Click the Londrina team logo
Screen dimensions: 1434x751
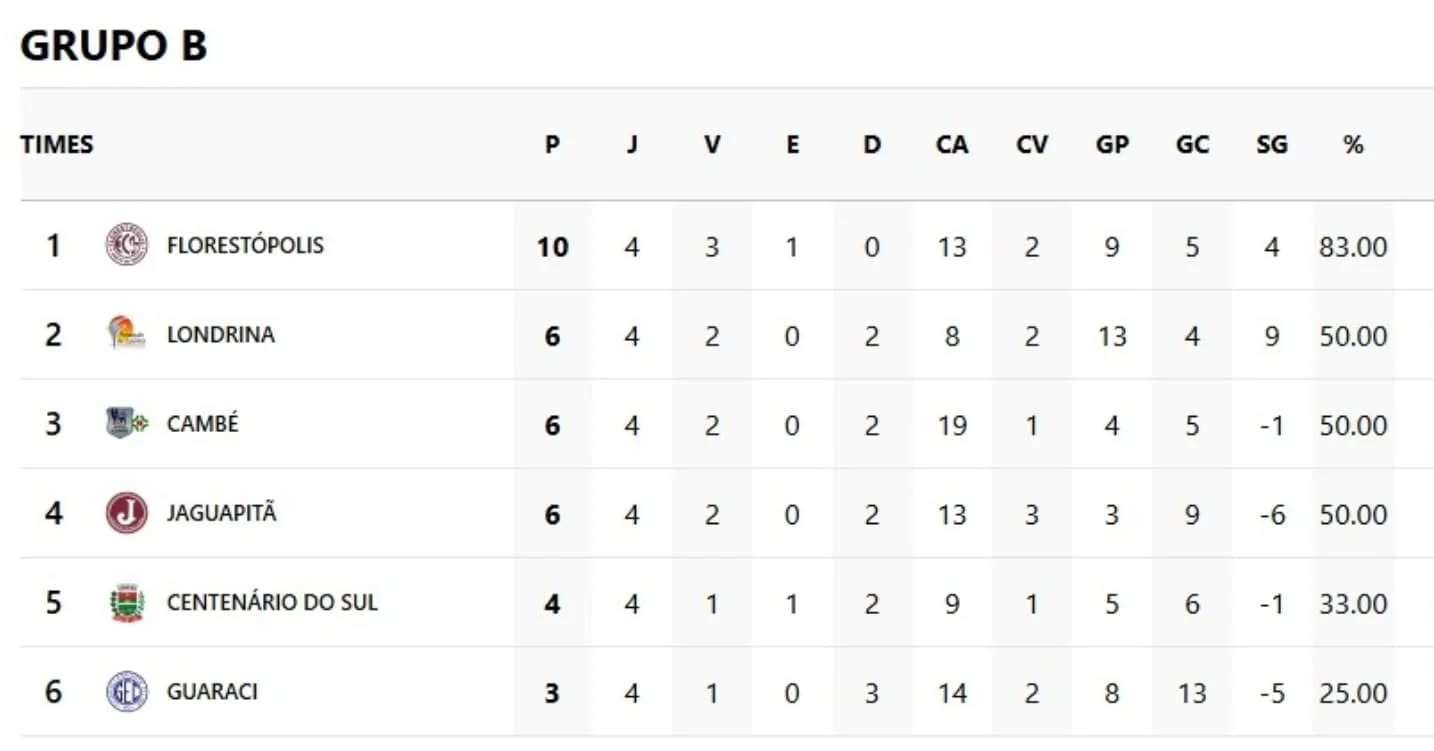pyautogui.click(x=127, y=334)
